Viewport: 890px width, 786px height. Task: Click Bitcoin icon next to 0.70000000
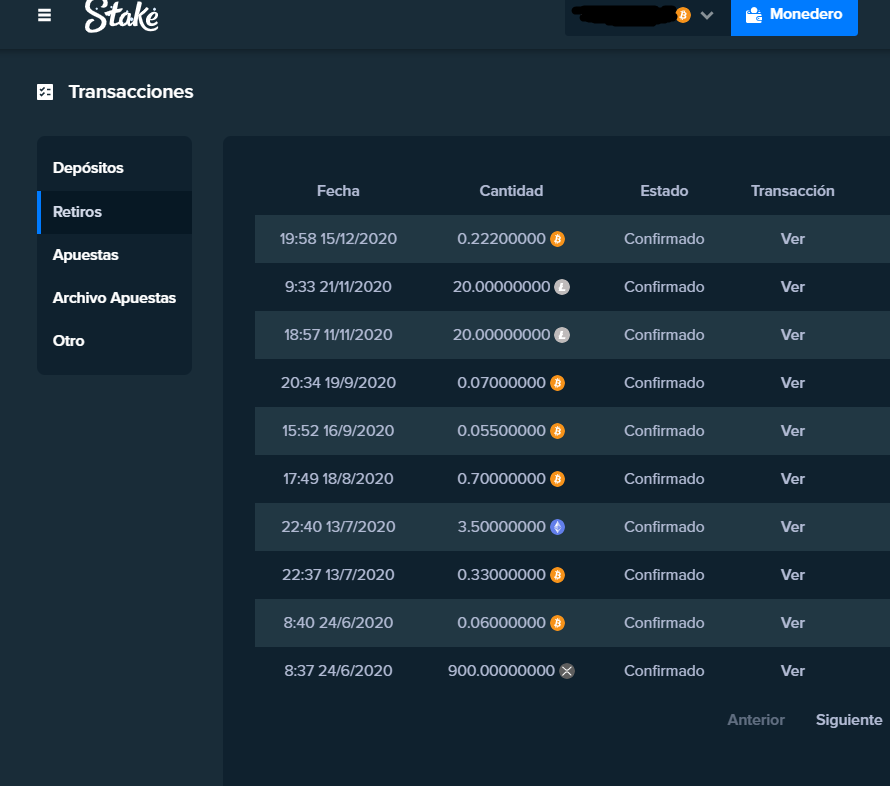pos(558,479)
